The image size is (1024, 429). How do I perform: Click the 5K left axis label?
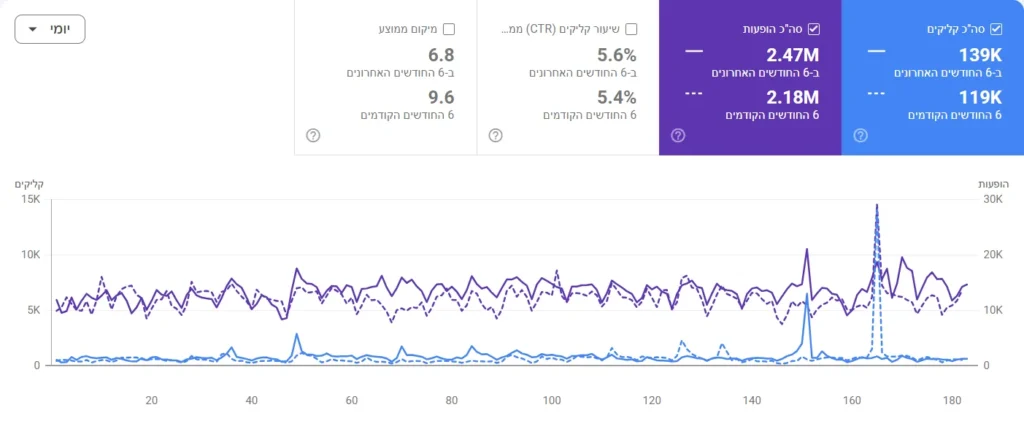[x=35, y=310]
